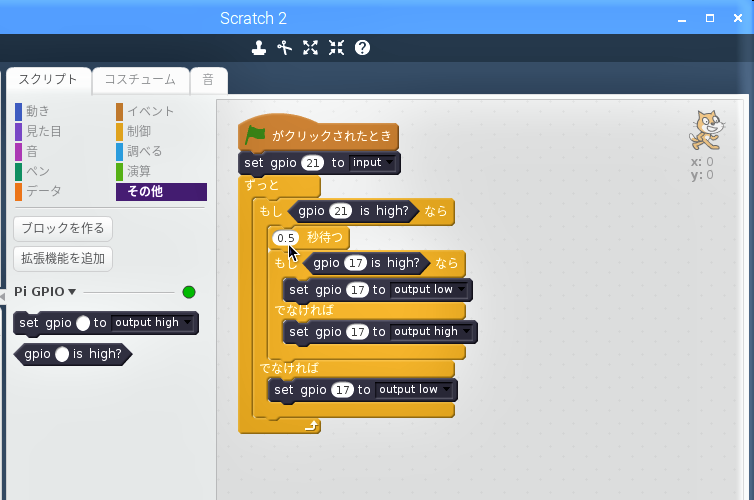Screen dimensions: 754x500
Task: Click the 17 value in the bottom set gpio block
Action: 342,389
